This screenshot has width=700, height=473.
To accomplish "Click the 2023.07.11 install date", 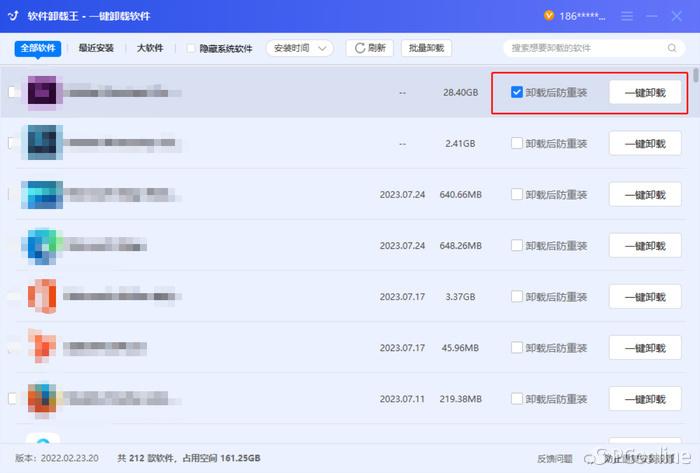I will pos(402,399).
